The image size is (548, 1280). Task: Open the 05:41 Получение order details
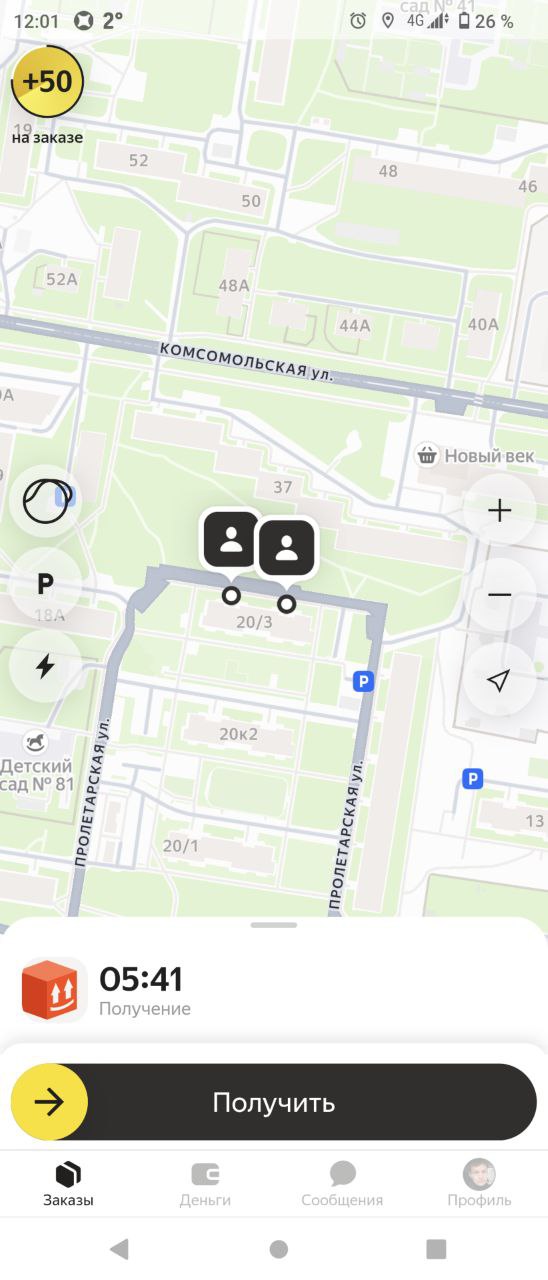[274, 990]
